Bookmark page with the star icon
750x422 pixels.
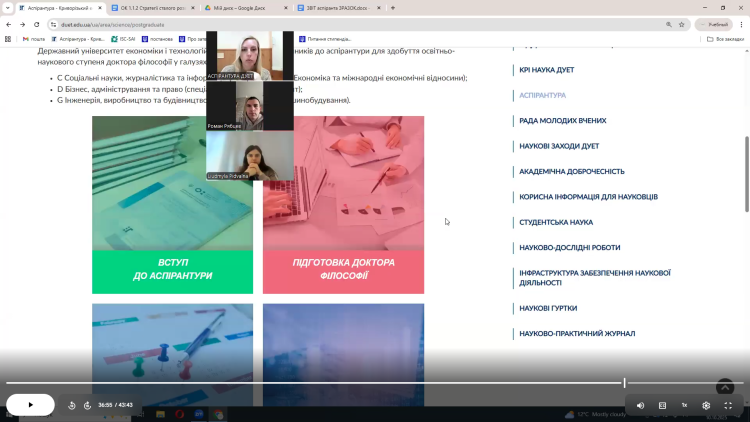[681, 24]
